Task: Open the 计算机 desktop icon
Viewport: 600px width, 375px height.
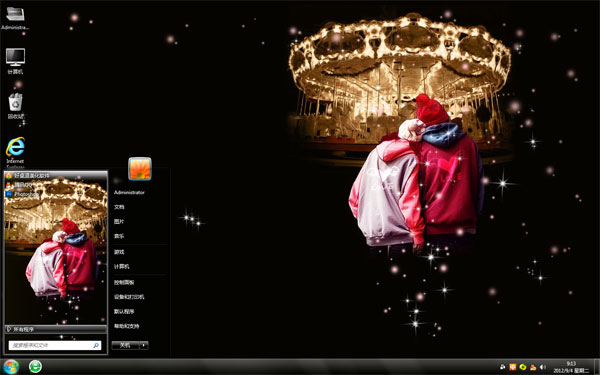Action: point(15,61)
